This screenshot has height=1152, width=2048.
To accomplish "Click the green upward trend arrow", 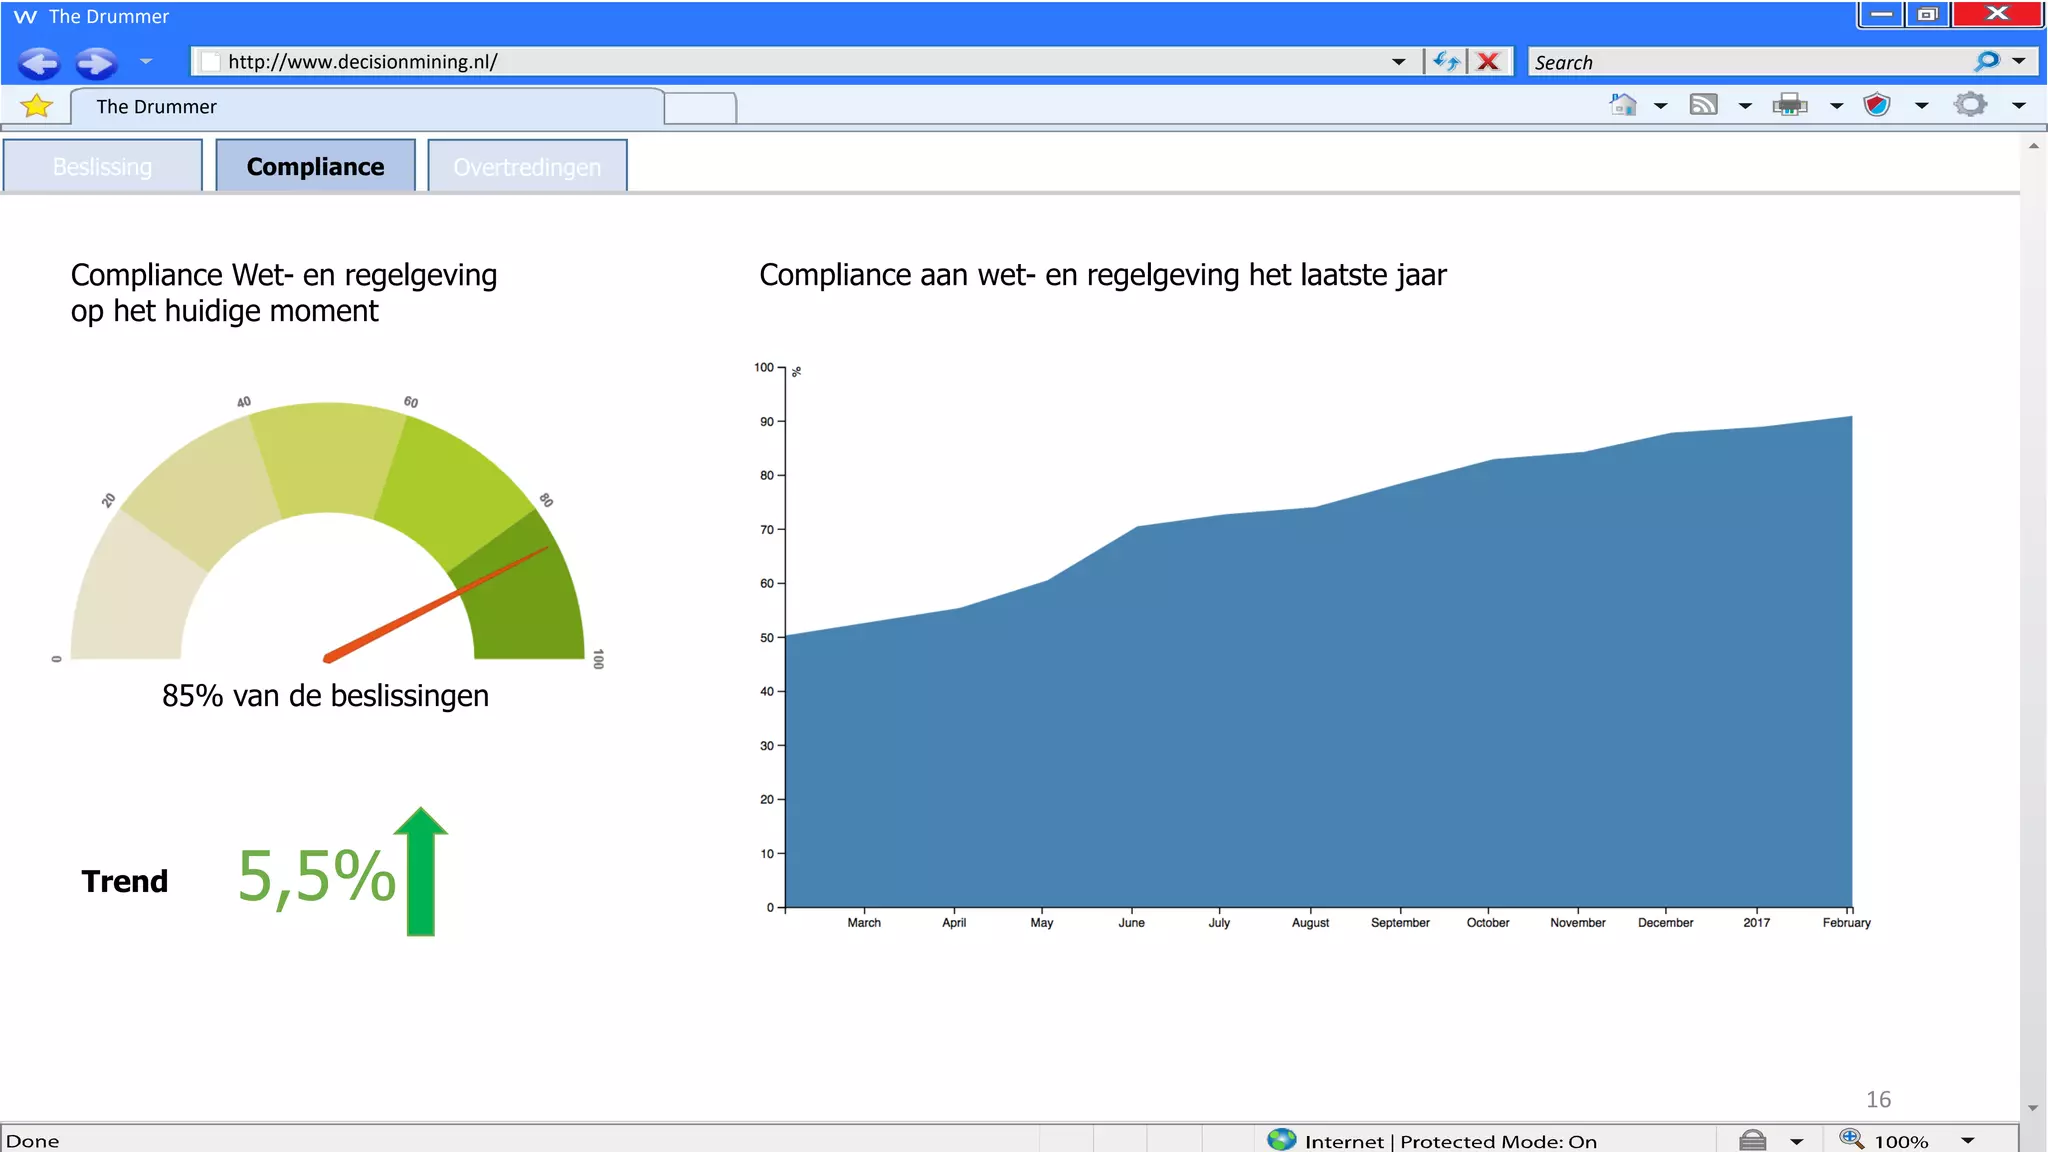I will tap(420, 871).
